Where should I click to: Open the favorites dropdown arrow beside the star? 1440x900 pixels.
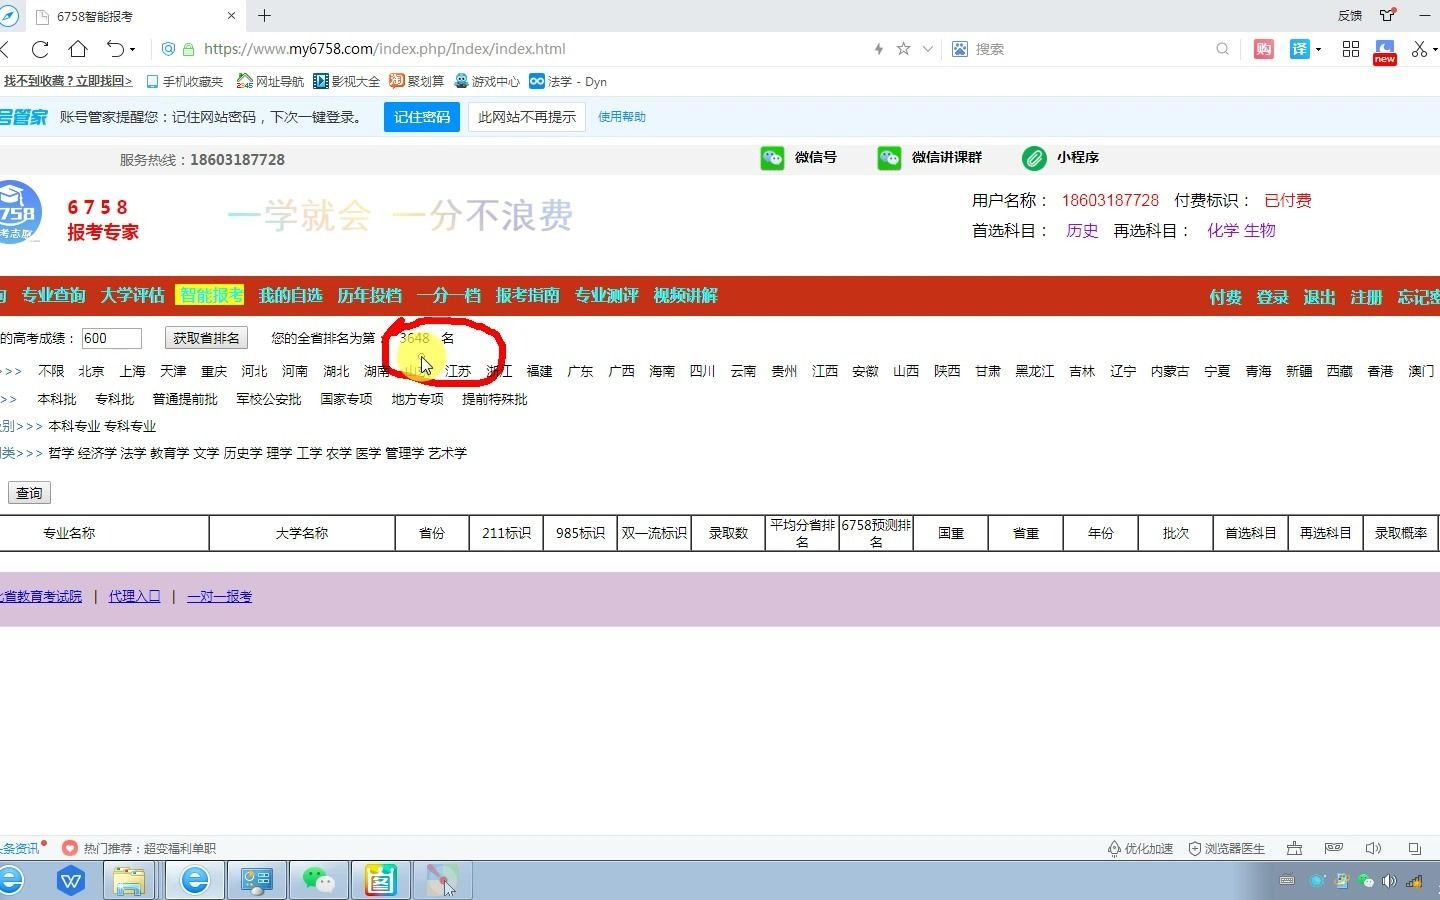[x=928, y=49]
